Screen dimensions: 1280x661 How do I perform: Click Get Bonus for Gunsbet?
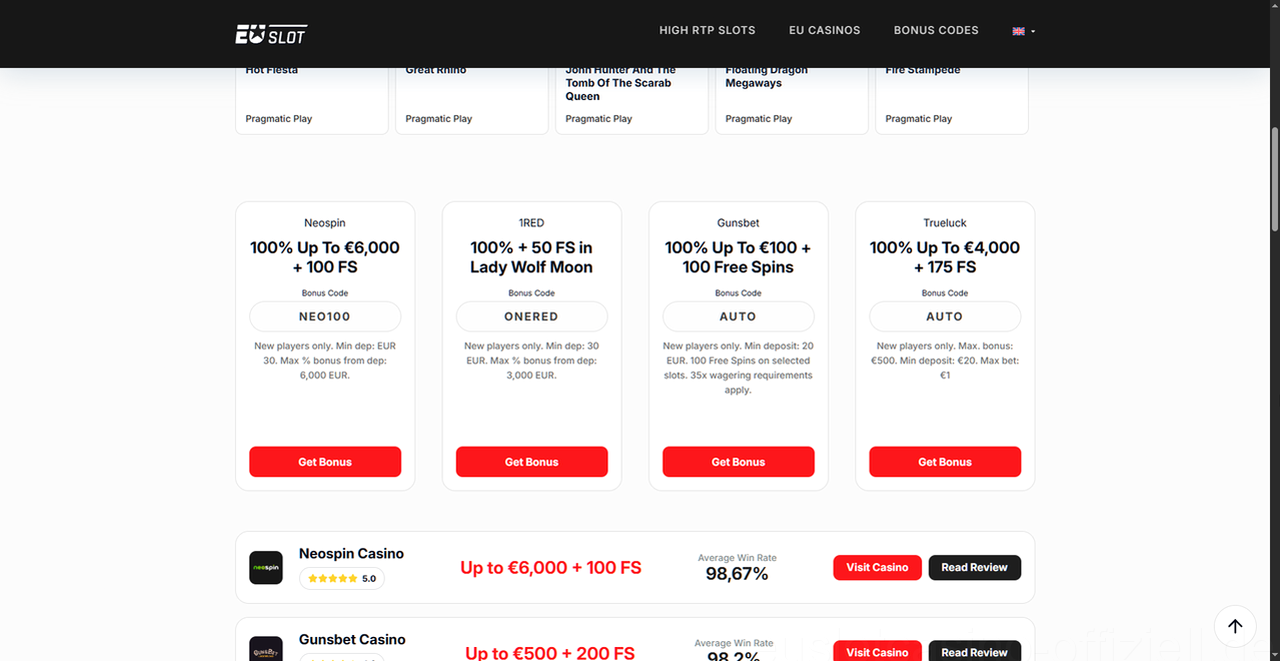click(x=738, y=462)
